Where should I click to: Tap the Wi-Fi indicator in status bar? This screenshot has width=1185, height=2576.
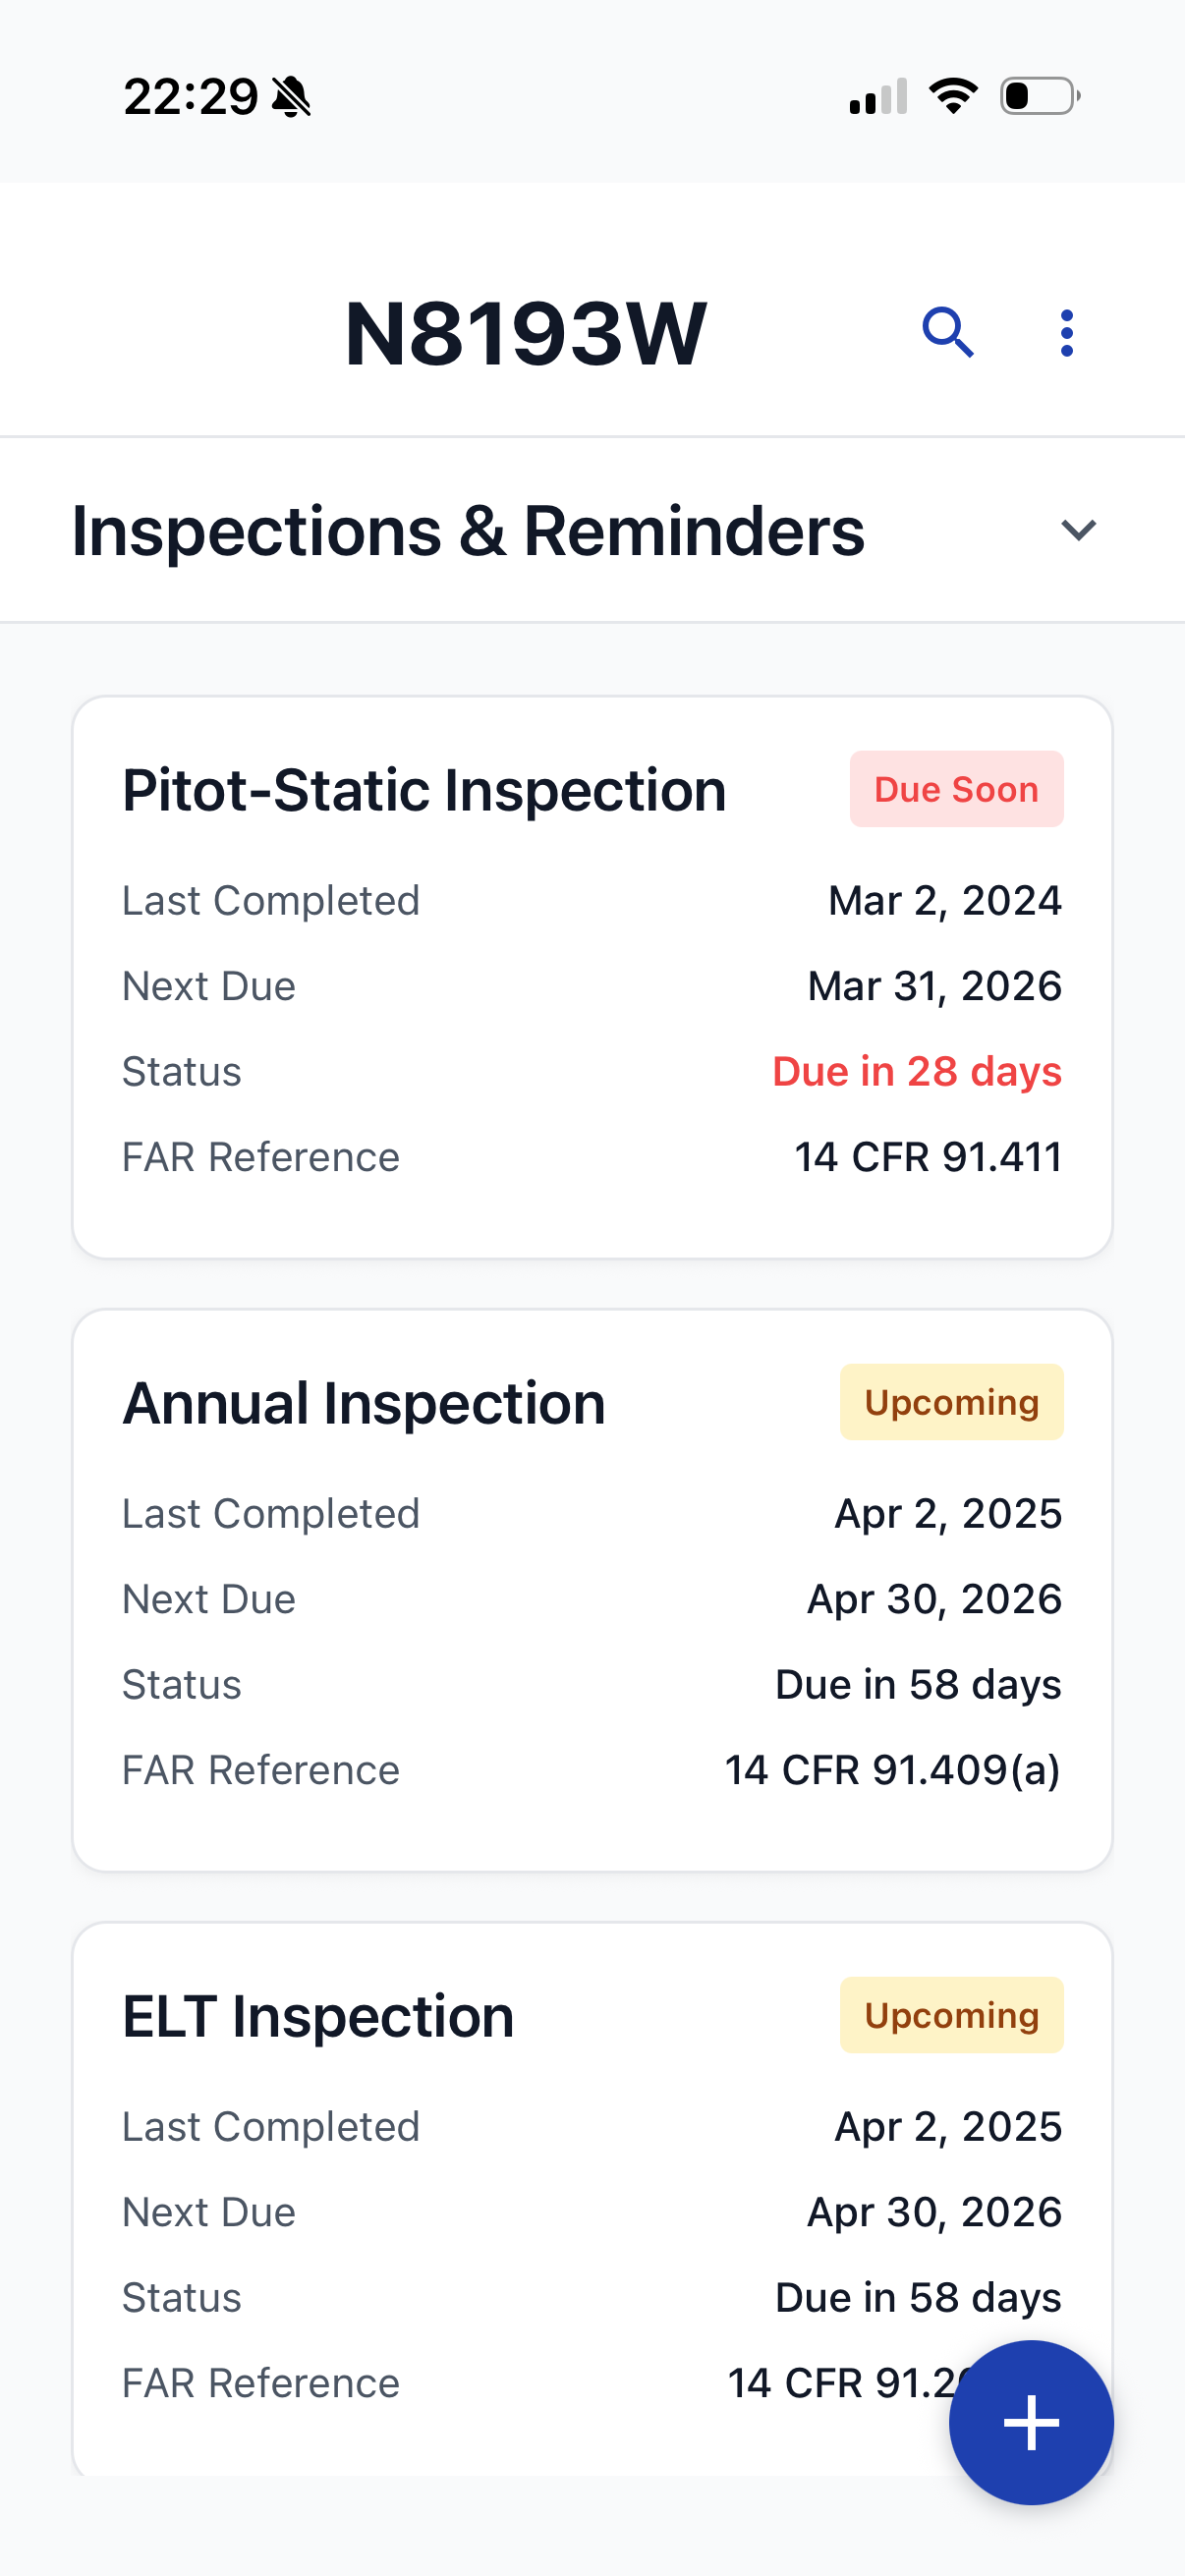point(952,93)
